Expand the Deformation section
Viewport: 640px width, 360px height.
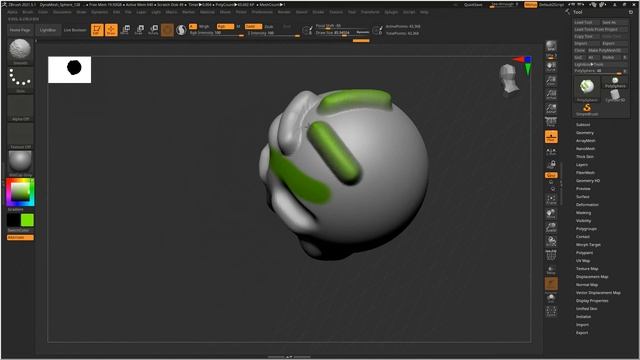(587, 204)
